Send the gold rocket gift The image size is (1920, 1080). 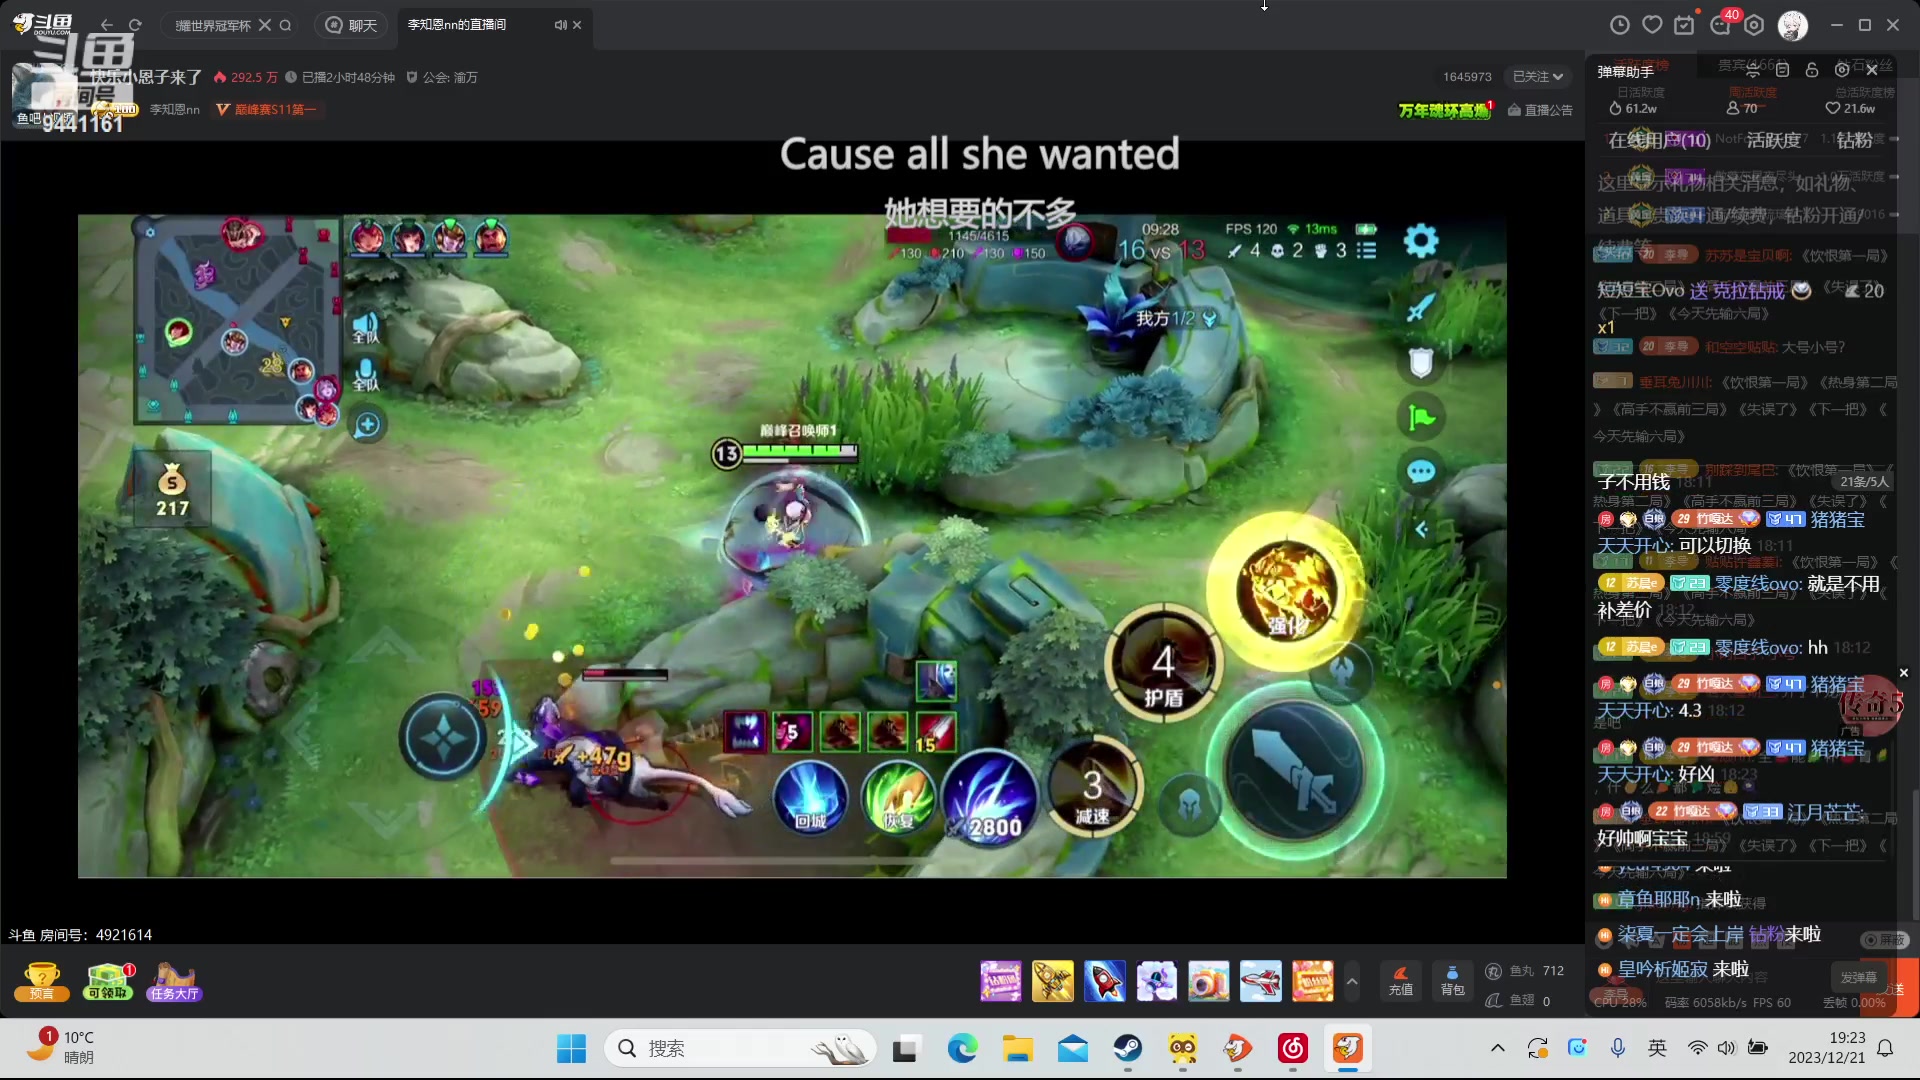point(1053,981)
